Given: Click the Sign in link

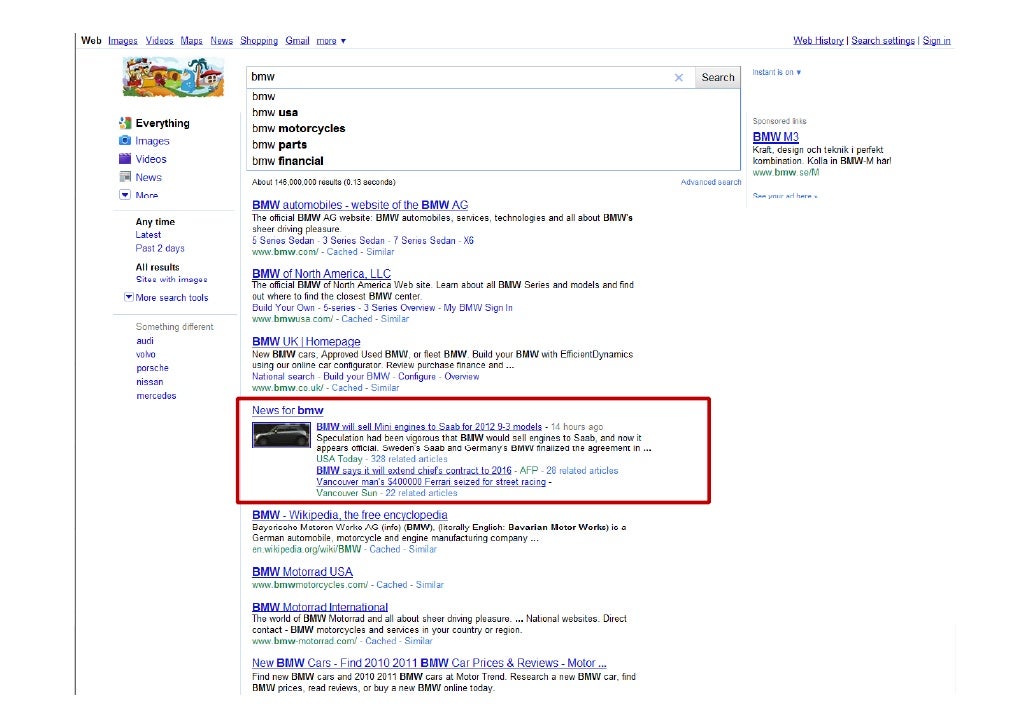Looking at the screenshot, I should pyautogui.click(x=937, y=41).
